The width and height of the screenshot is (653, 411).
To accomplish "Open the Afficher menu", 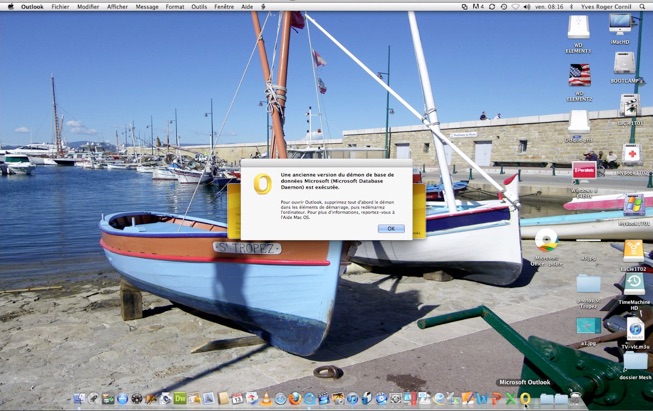I will [117, 7].
